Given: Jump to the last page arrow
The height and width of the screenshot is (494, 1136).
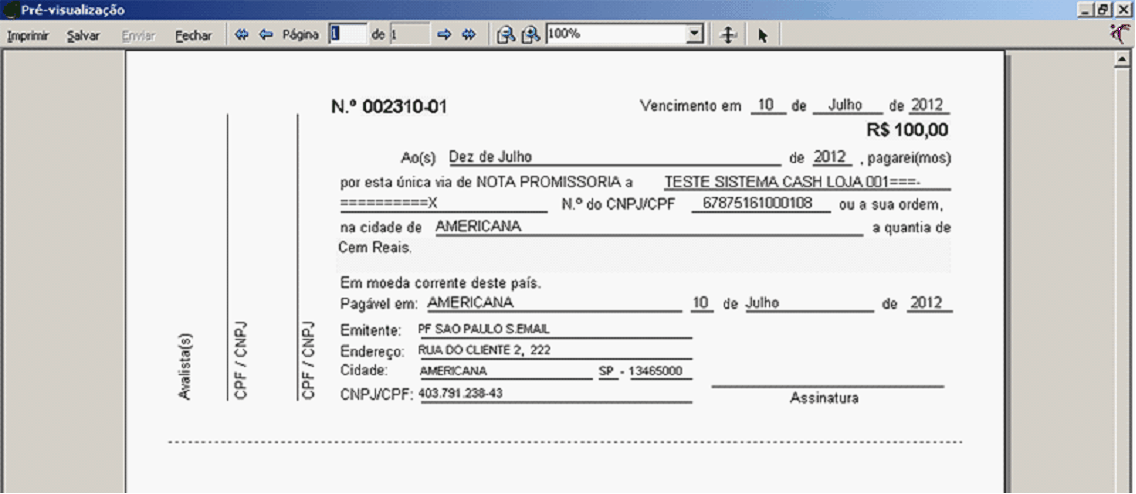Looking at the screenshot, I should click(x=468, y=35).
